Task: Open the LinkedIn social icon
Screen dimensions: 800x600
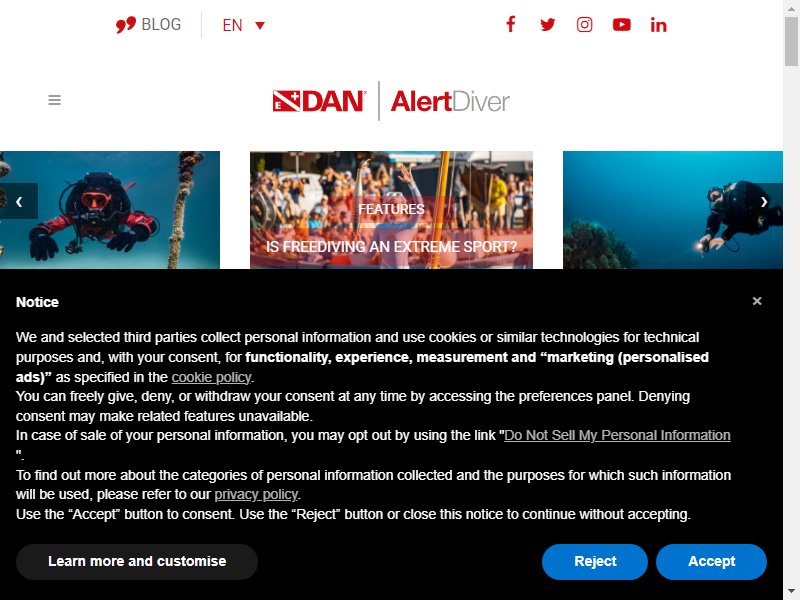Action: click(x=658, y=24)
